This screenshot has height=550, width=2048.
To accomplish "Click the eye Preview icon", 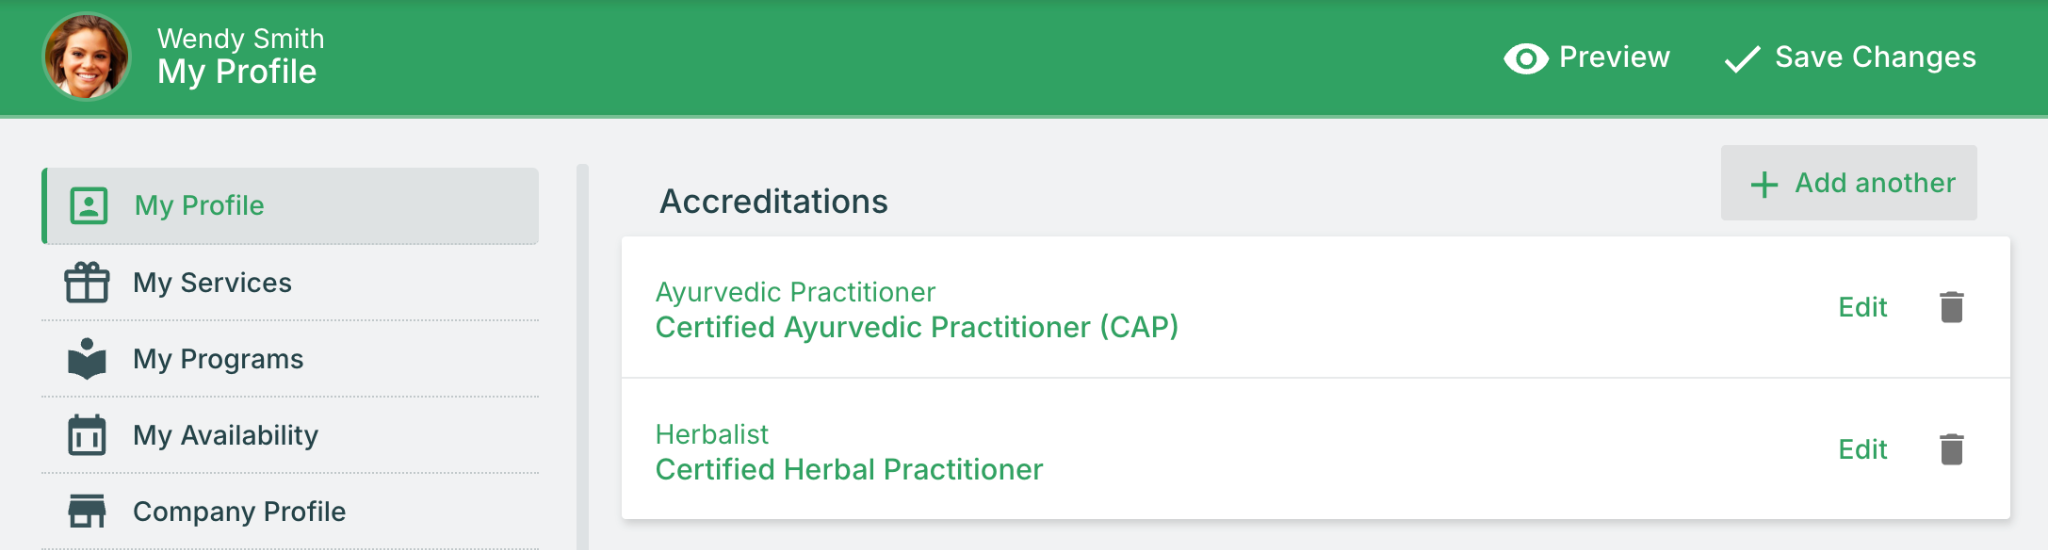I will coord(1526,59).
